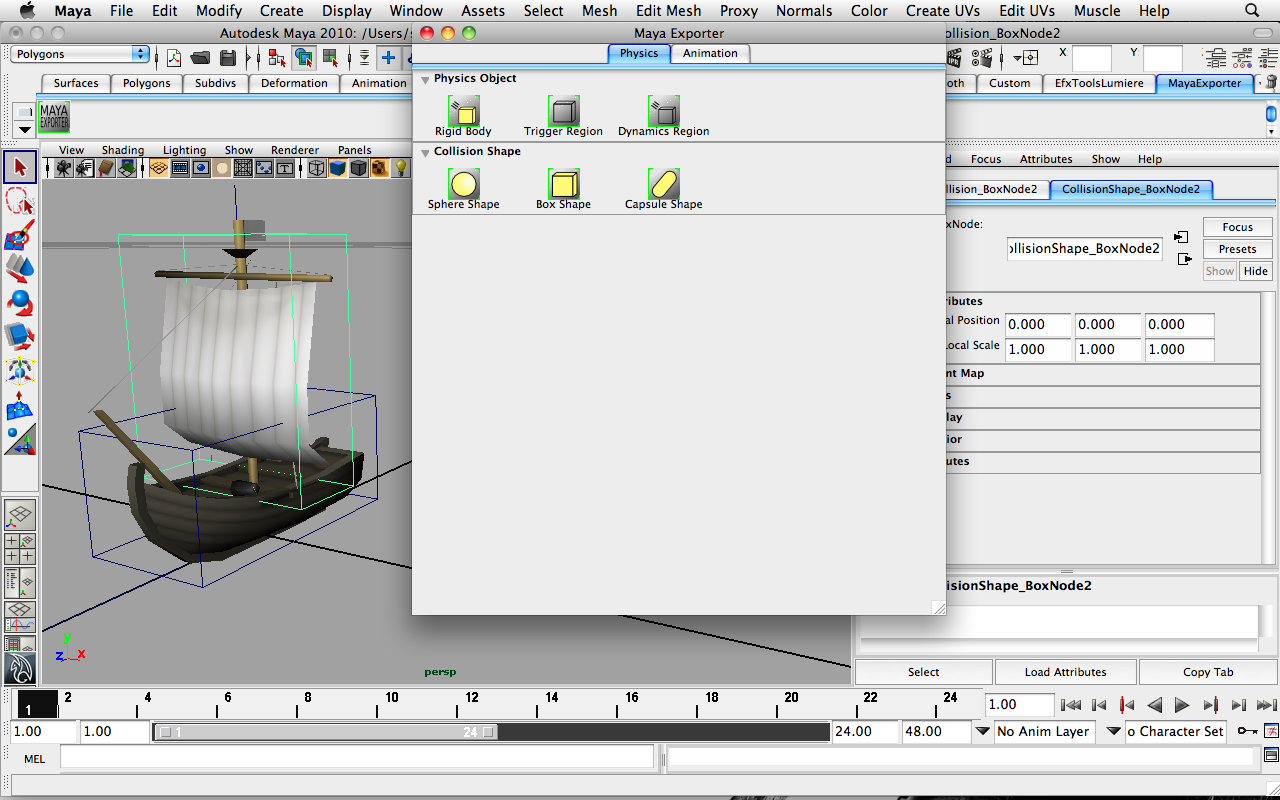The width and height of the screenshot is (1280, 800).
Task: Open the Edit Mesh menu
Action: (x=669, y=11)
